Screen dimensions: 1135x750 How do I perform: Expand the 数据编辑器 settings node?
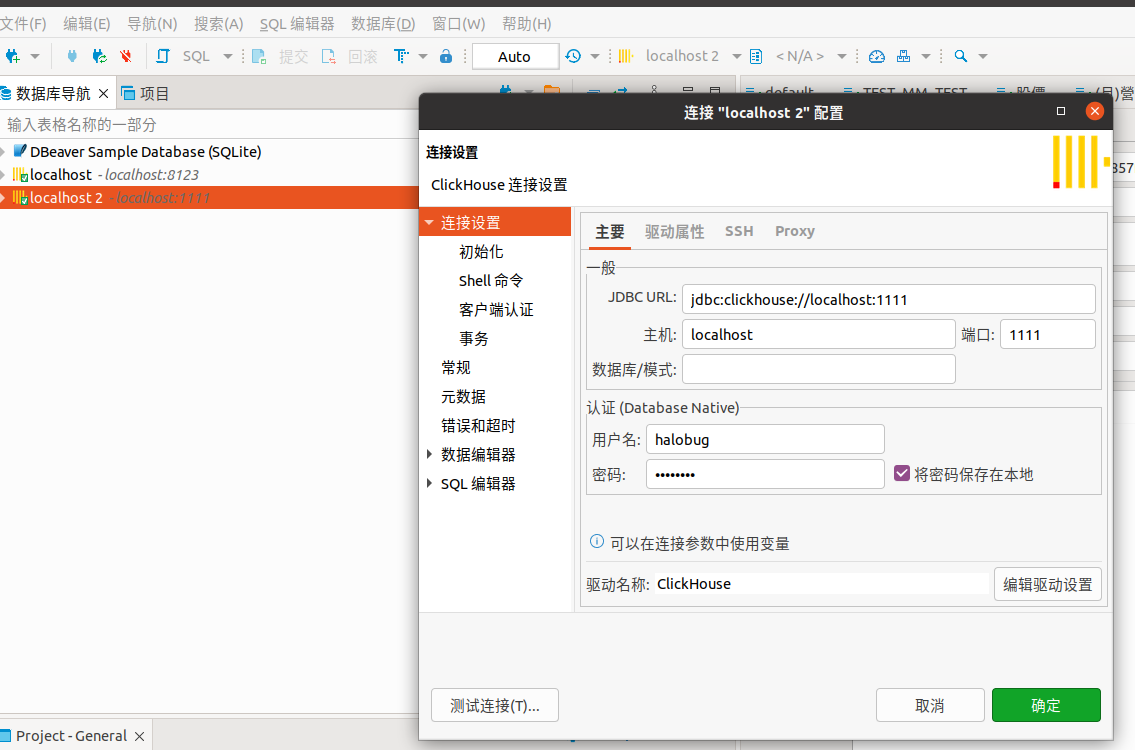tap(430, 454)
